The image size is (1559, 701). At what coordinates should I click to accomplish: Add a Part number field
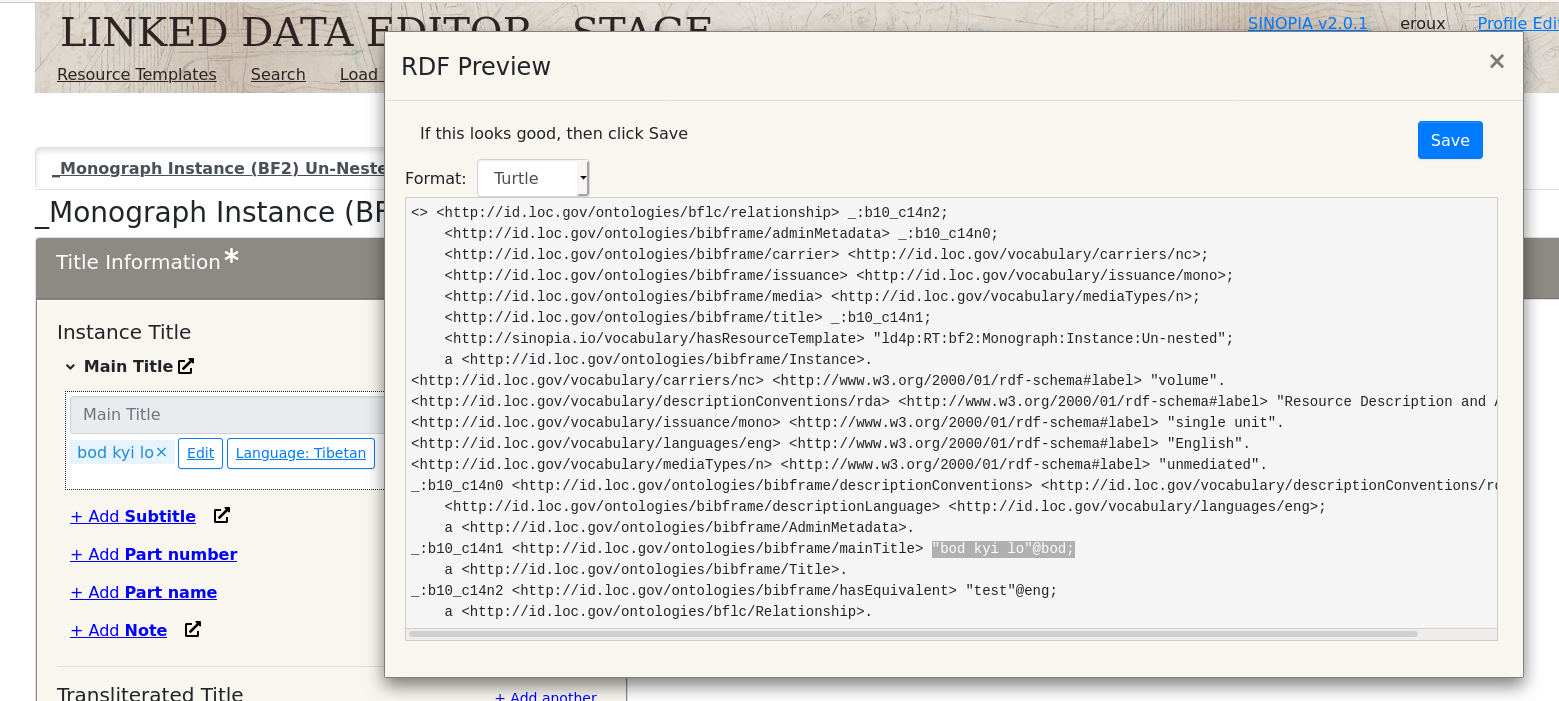[153, 553]
